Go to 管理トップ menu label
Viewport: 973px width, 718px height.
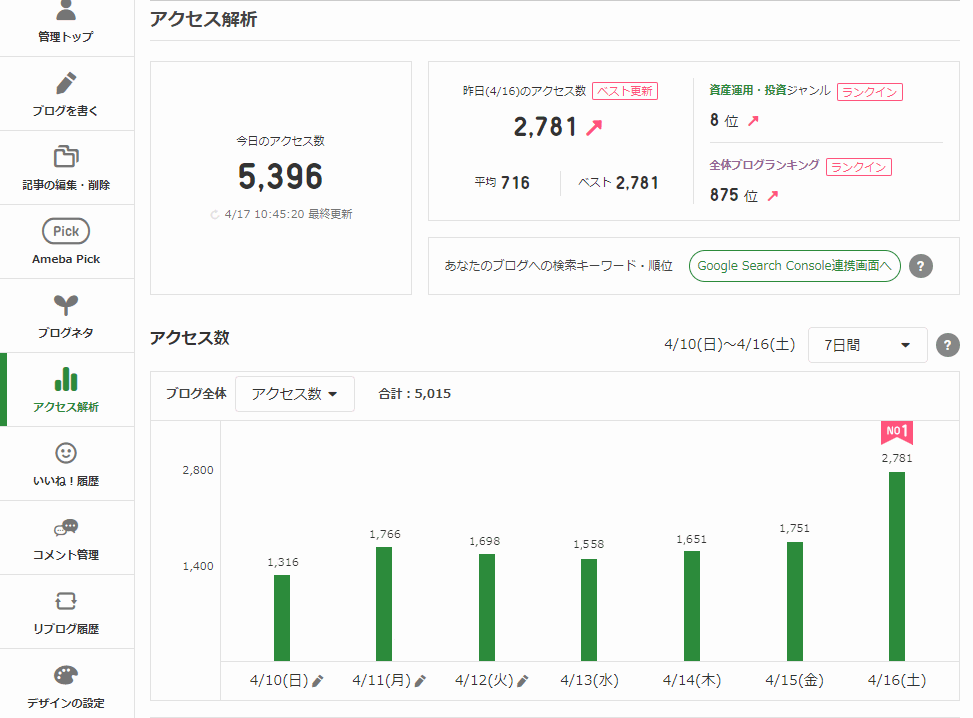(x=66, y=37)
